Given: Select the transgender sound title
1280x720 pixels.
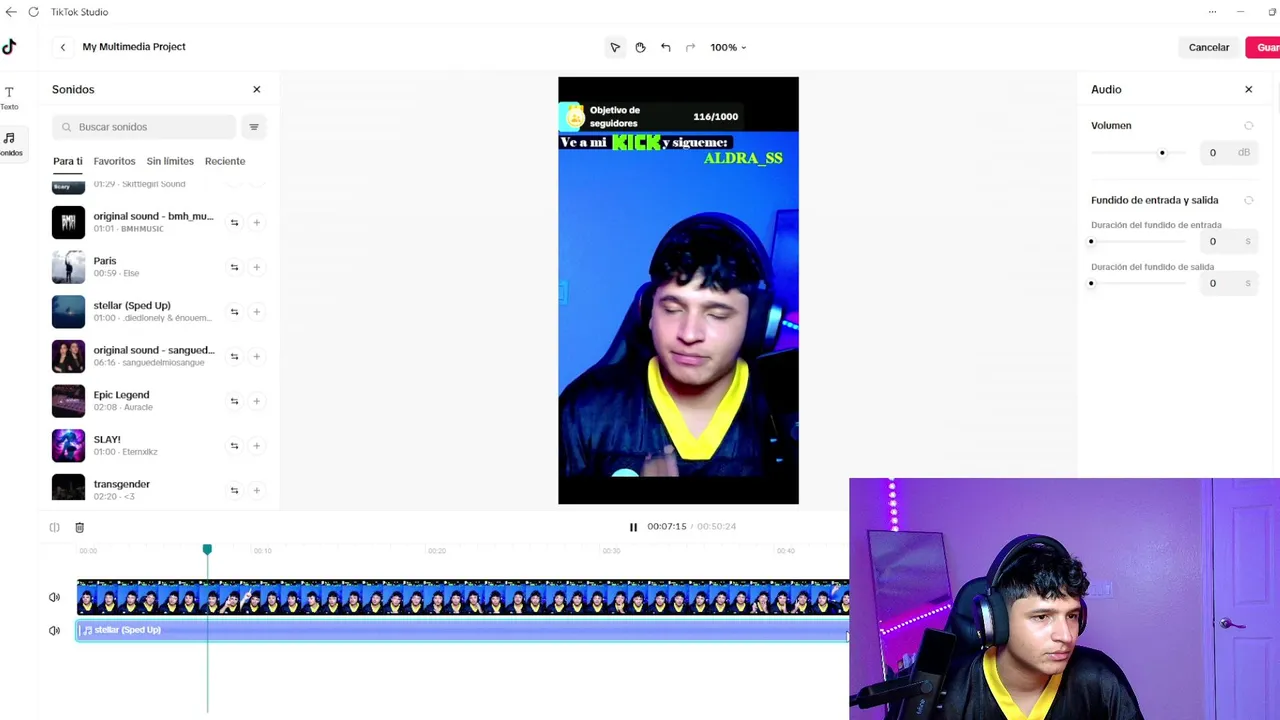Looking at the screenshot, I should 121,484.
